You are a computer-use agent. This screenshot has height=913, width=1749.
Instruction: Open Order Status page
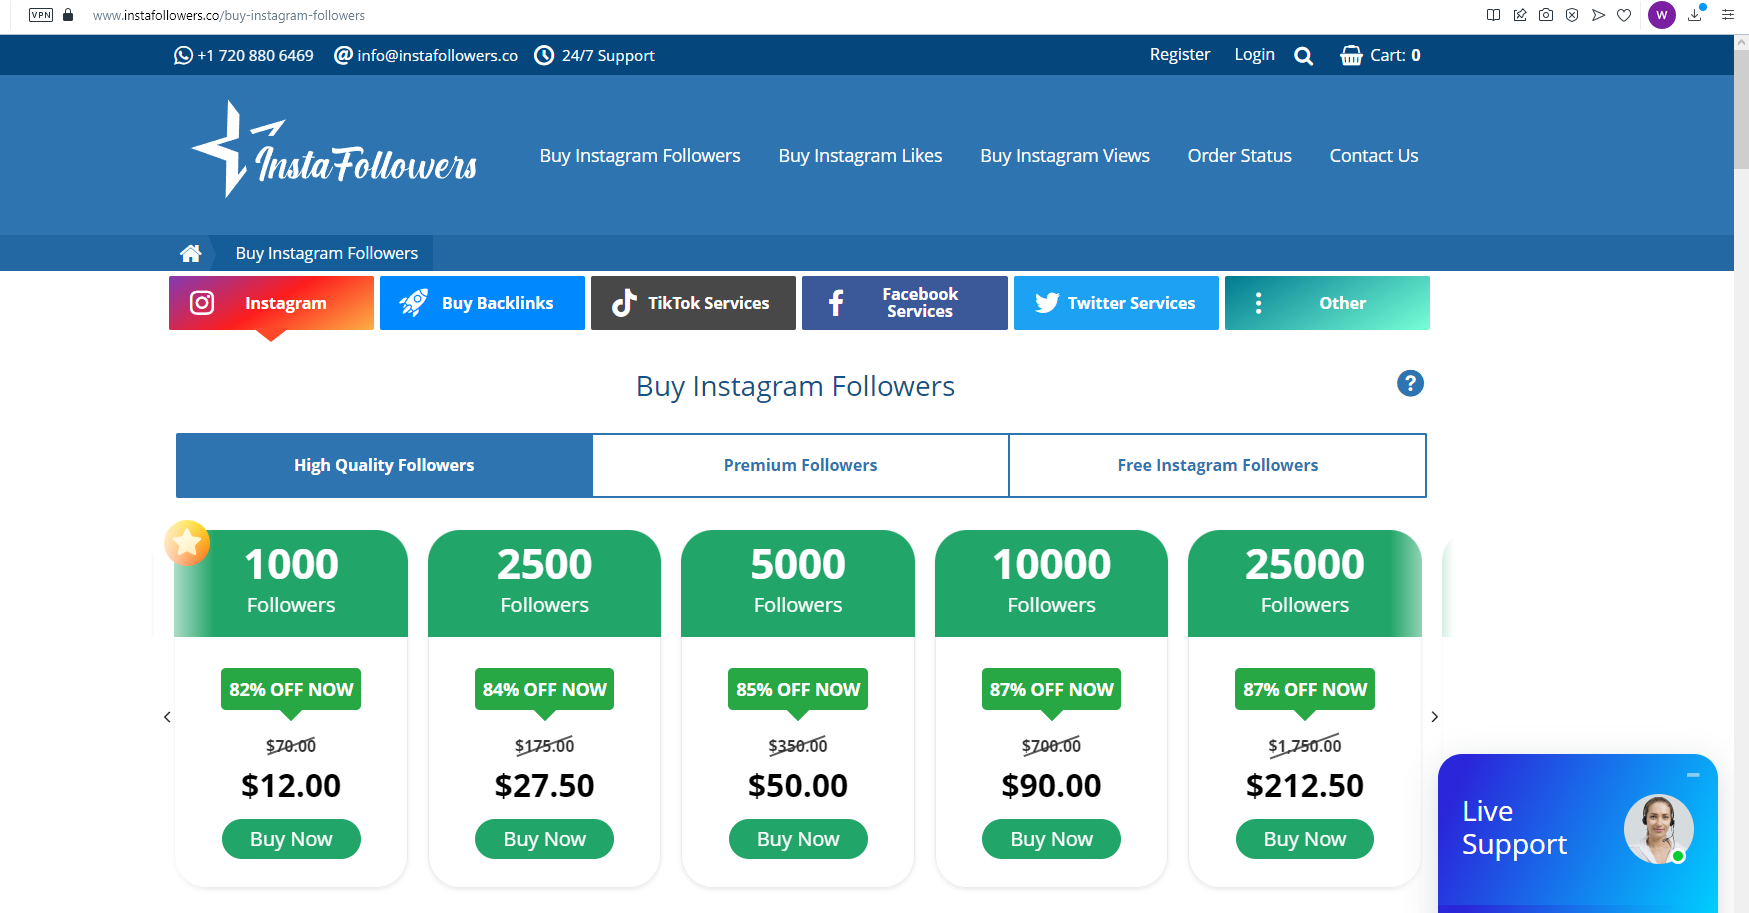(1239, 155)
